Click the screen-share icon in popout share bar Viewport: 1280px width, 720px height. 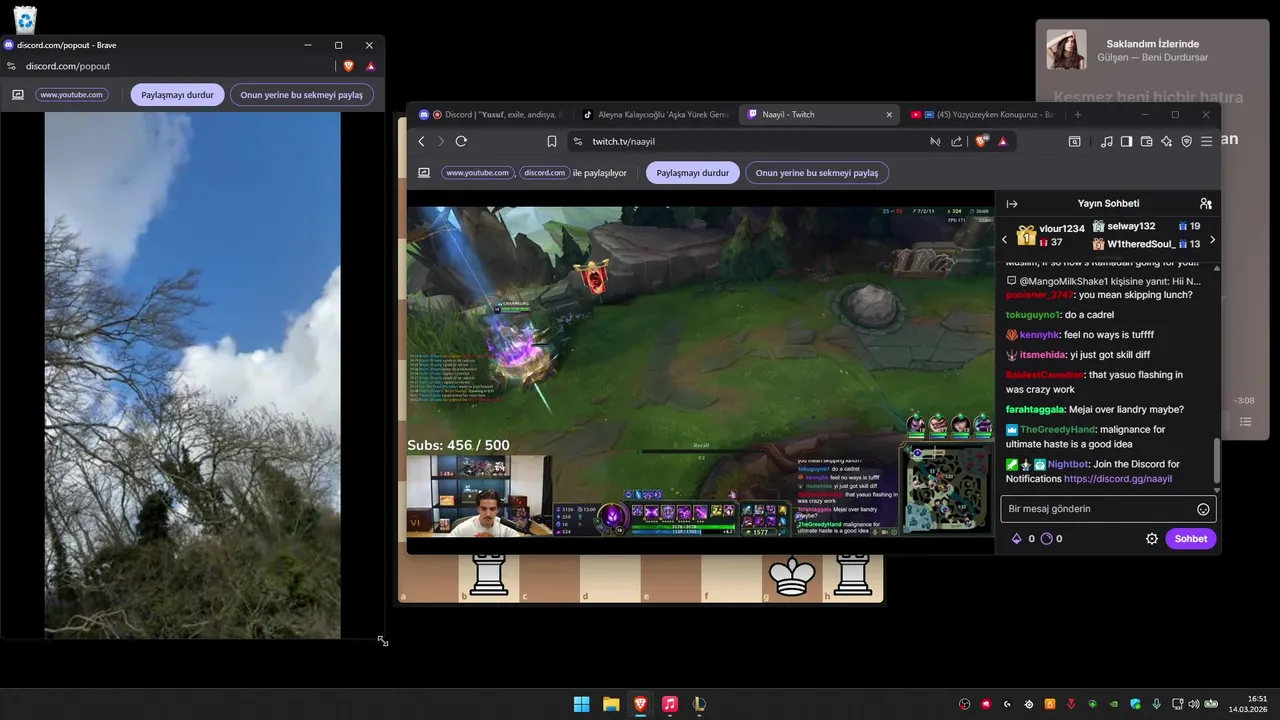coord(18,95)
